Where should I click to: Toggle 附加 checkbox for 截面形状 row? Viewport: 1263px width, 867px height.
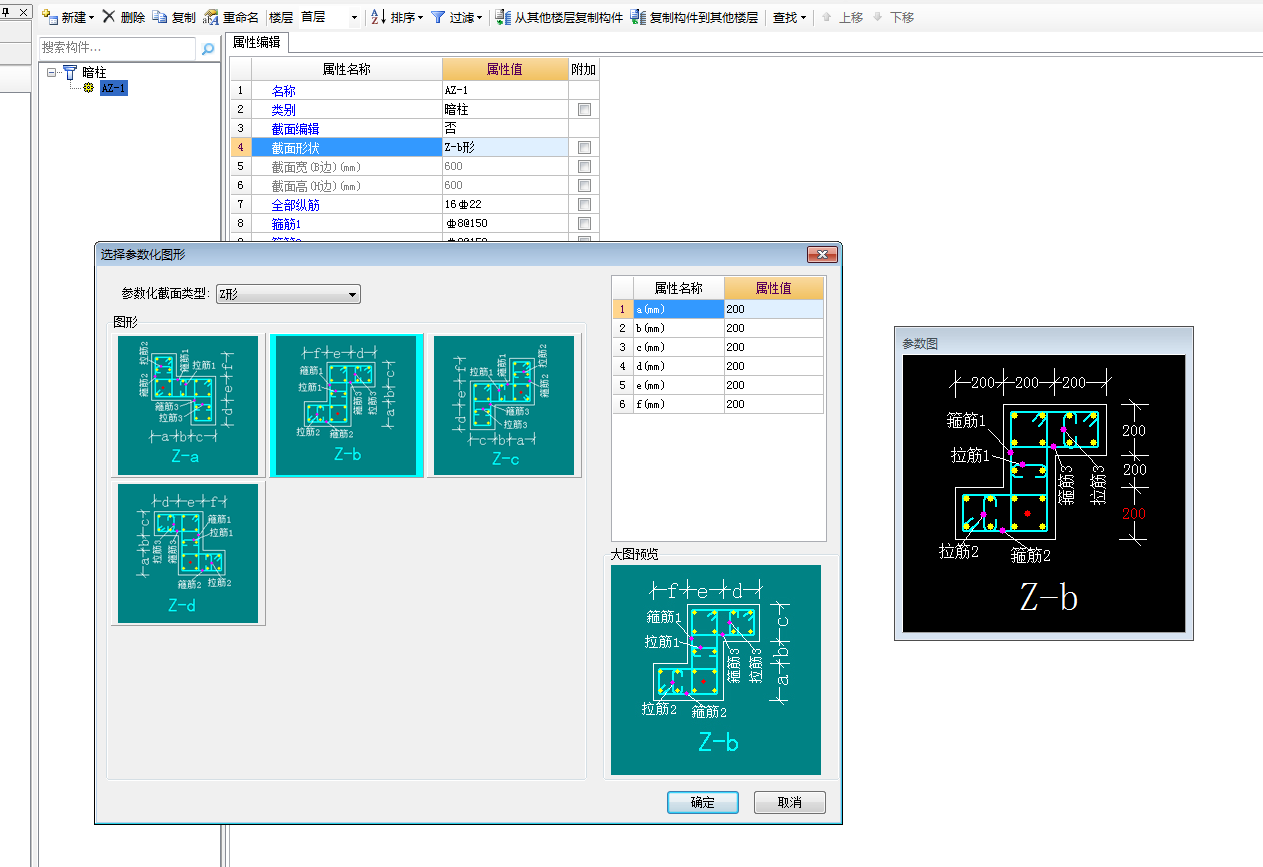tap(584, 147)
